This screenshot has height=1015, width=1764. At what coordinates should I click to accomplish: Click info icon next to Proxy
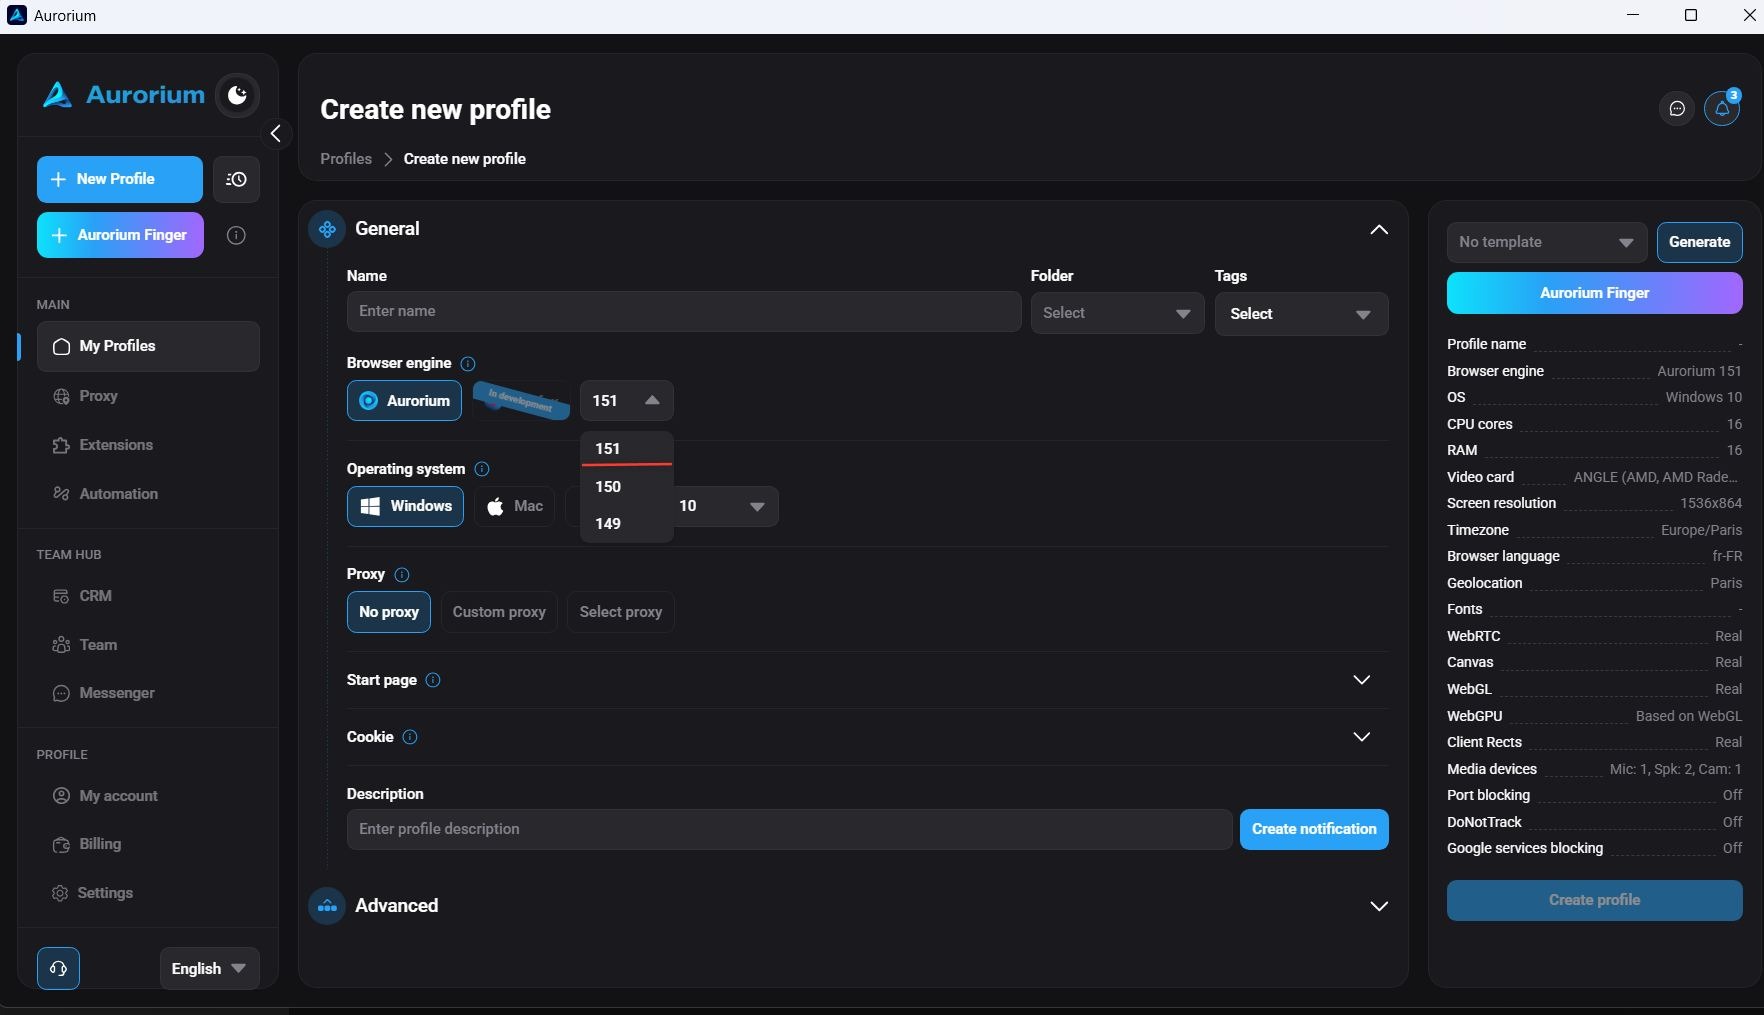pyautogui.click(x=402, y=574)
